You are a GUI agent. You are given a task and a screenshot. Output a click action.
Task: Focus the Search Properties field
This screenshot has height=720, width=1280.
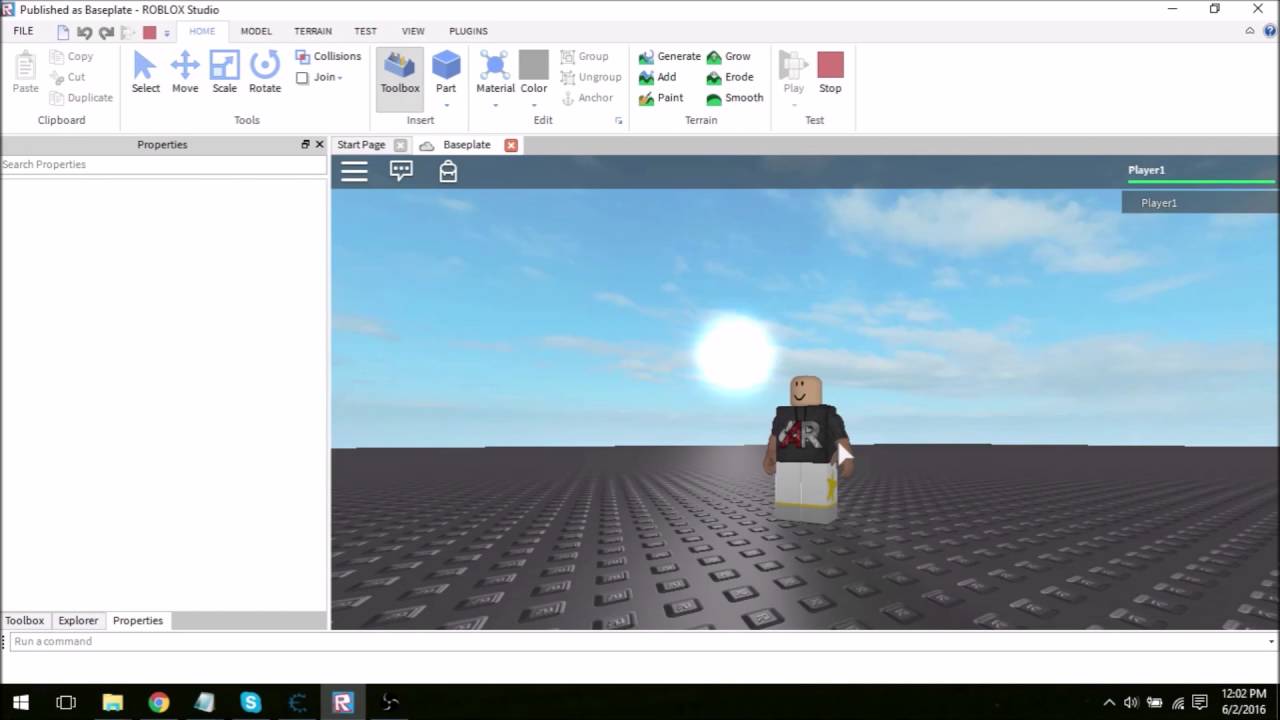(x=163, y=164)
